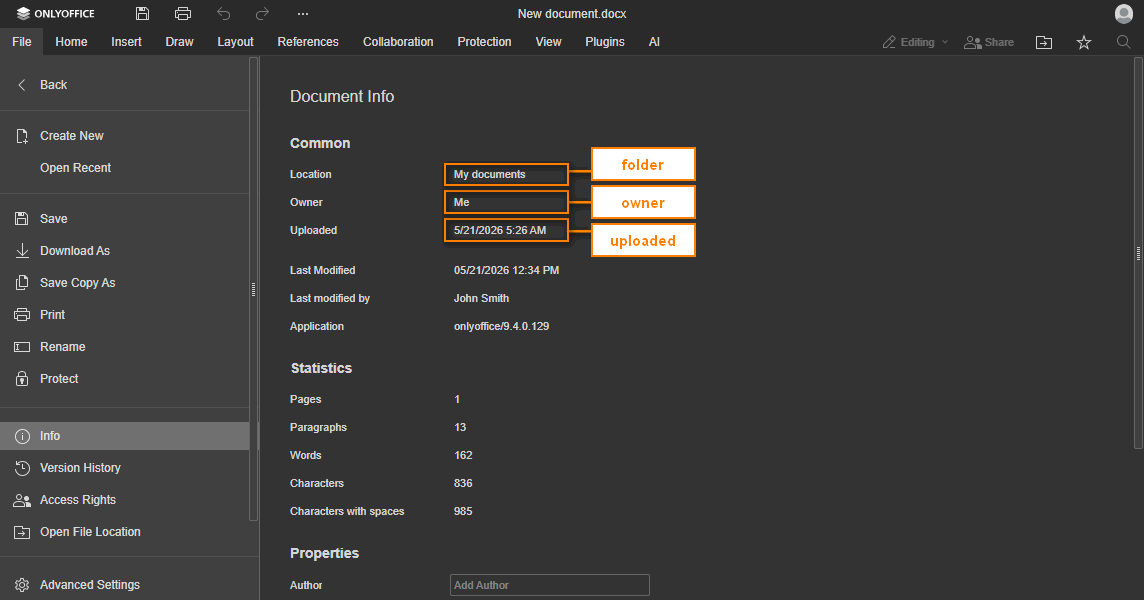Select Rename label in file menu

click(63, 347)
